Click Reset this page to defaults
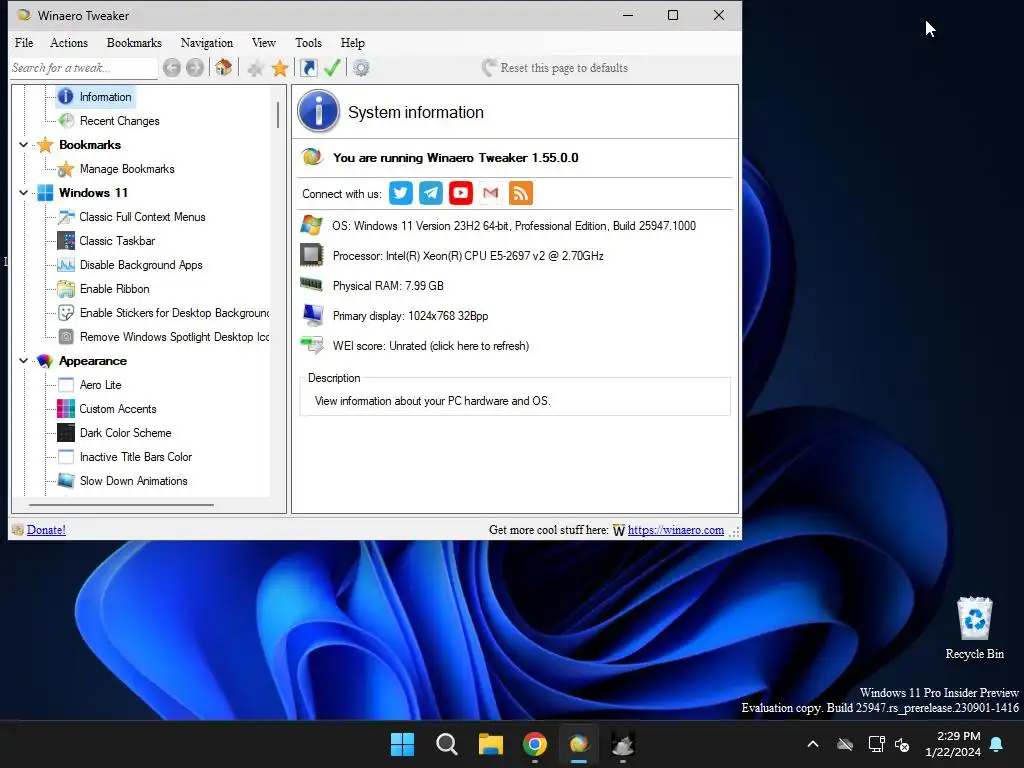 click(555, 68)
